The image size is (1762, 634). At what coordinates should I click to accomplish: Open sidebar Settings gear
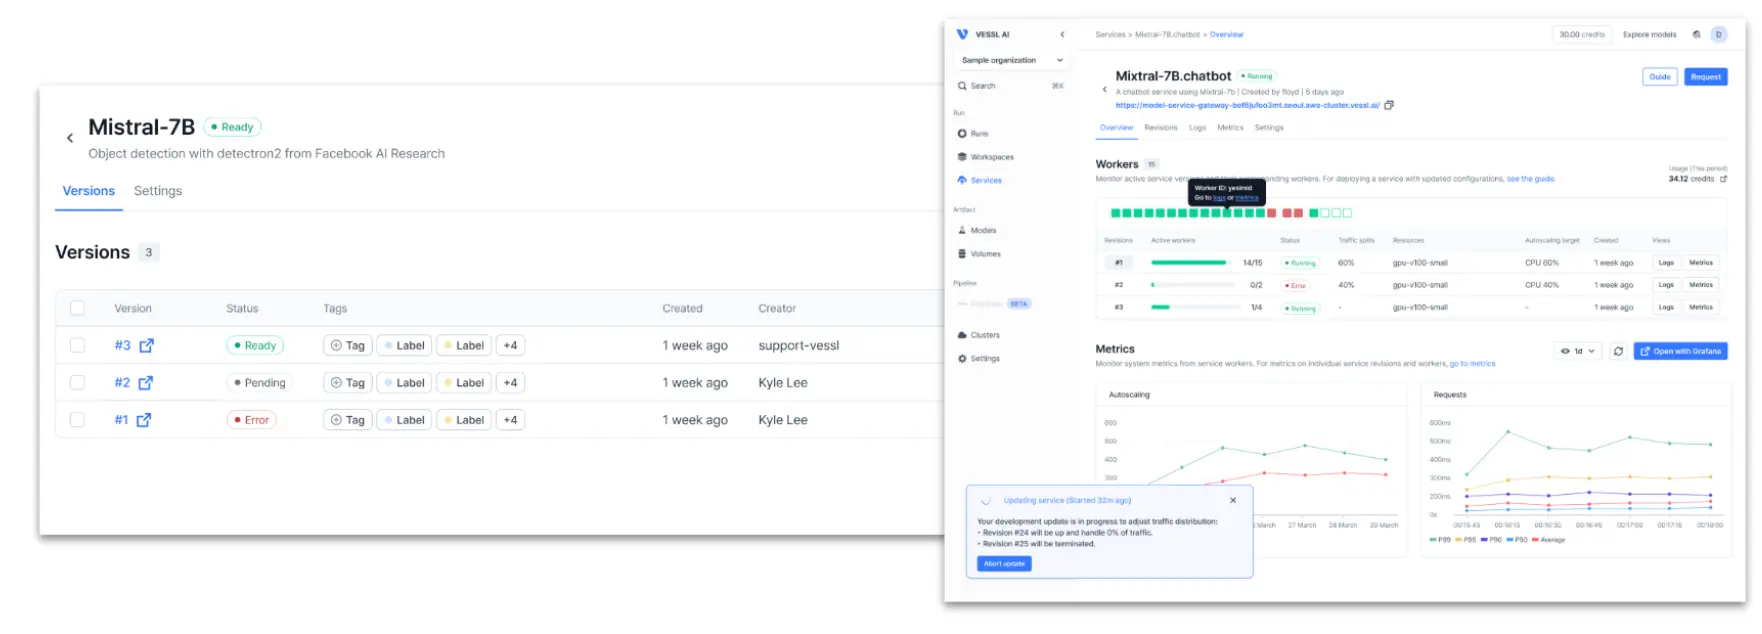[x=979, y=359]
